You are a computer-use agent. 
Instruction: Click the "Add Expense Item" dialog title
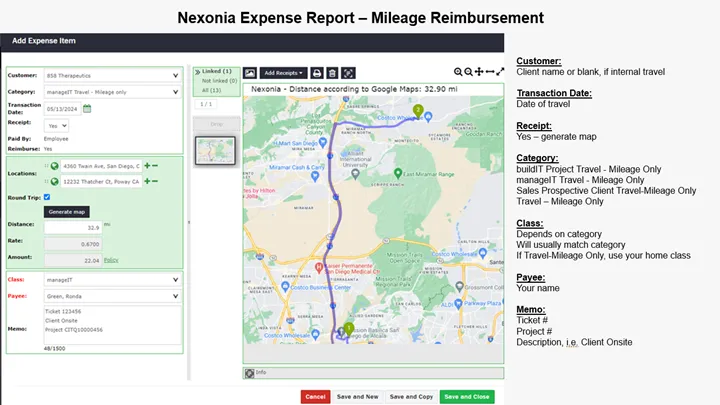click(x=44, y=41)
